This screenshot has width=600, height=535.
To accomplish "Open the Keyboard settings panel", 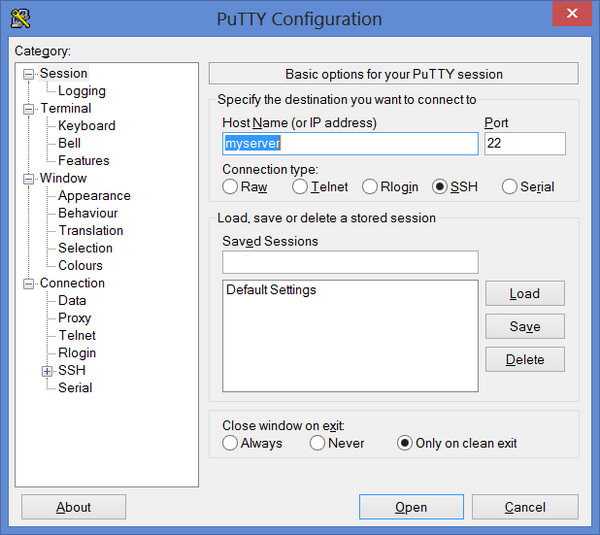I will click(86, 126).
